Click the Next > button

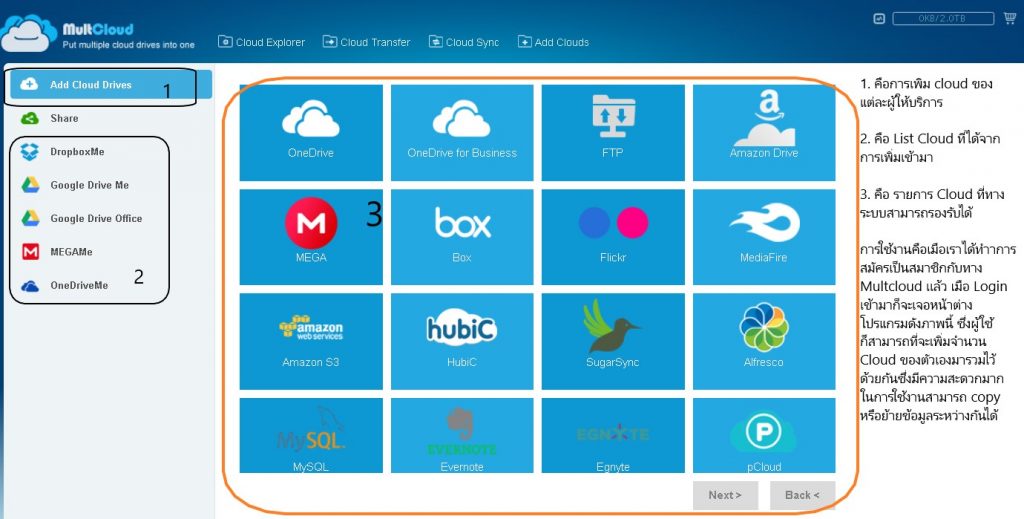coord(725,495)
